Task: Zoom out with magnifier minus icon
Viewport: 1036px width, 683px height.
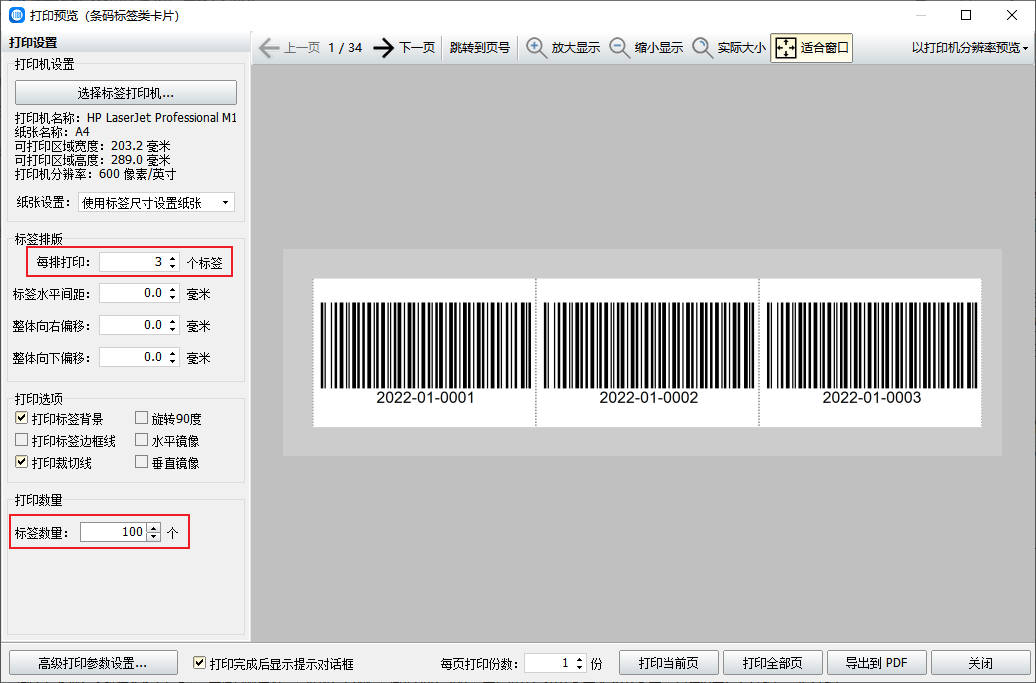Action: tap(619, 48)
